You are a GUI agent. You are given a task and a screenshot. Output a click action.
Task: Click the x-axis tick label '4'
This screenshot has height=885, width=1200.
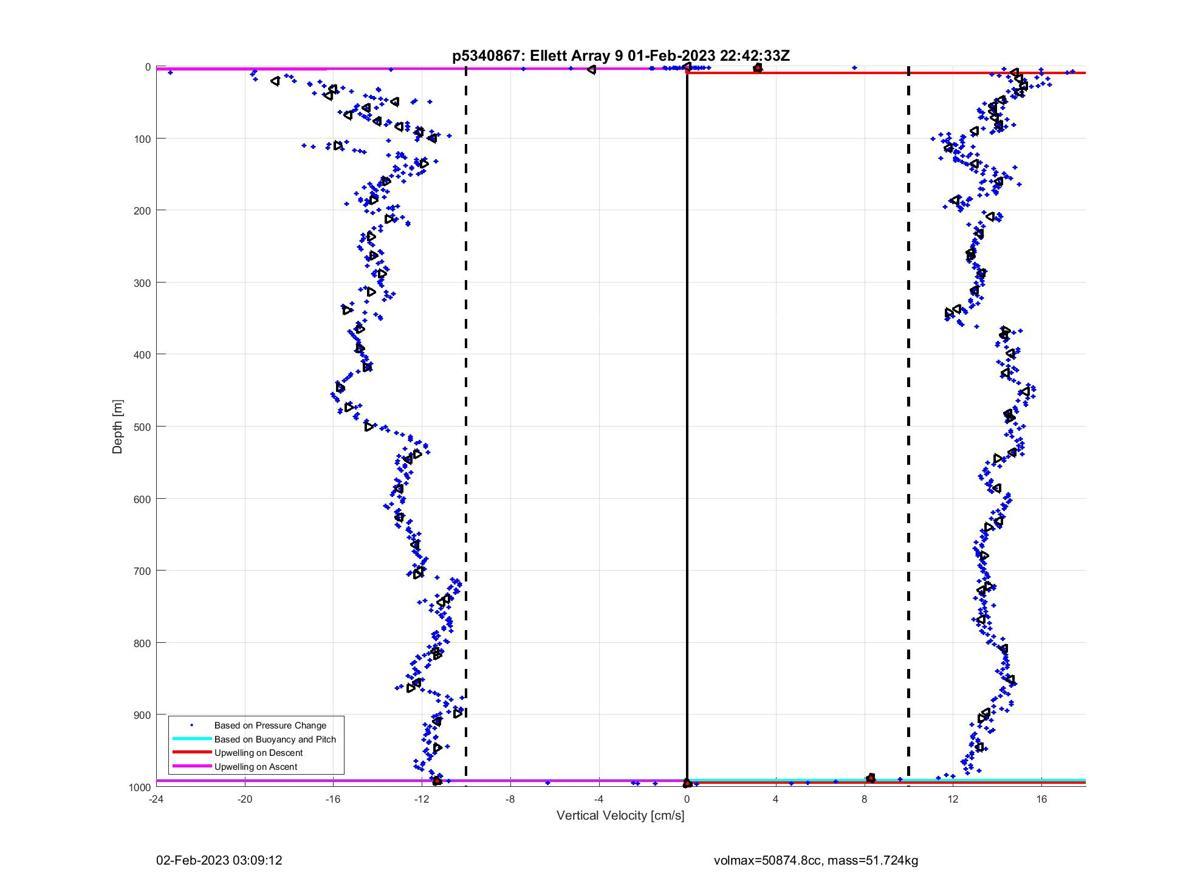click(x=776, y=799)
